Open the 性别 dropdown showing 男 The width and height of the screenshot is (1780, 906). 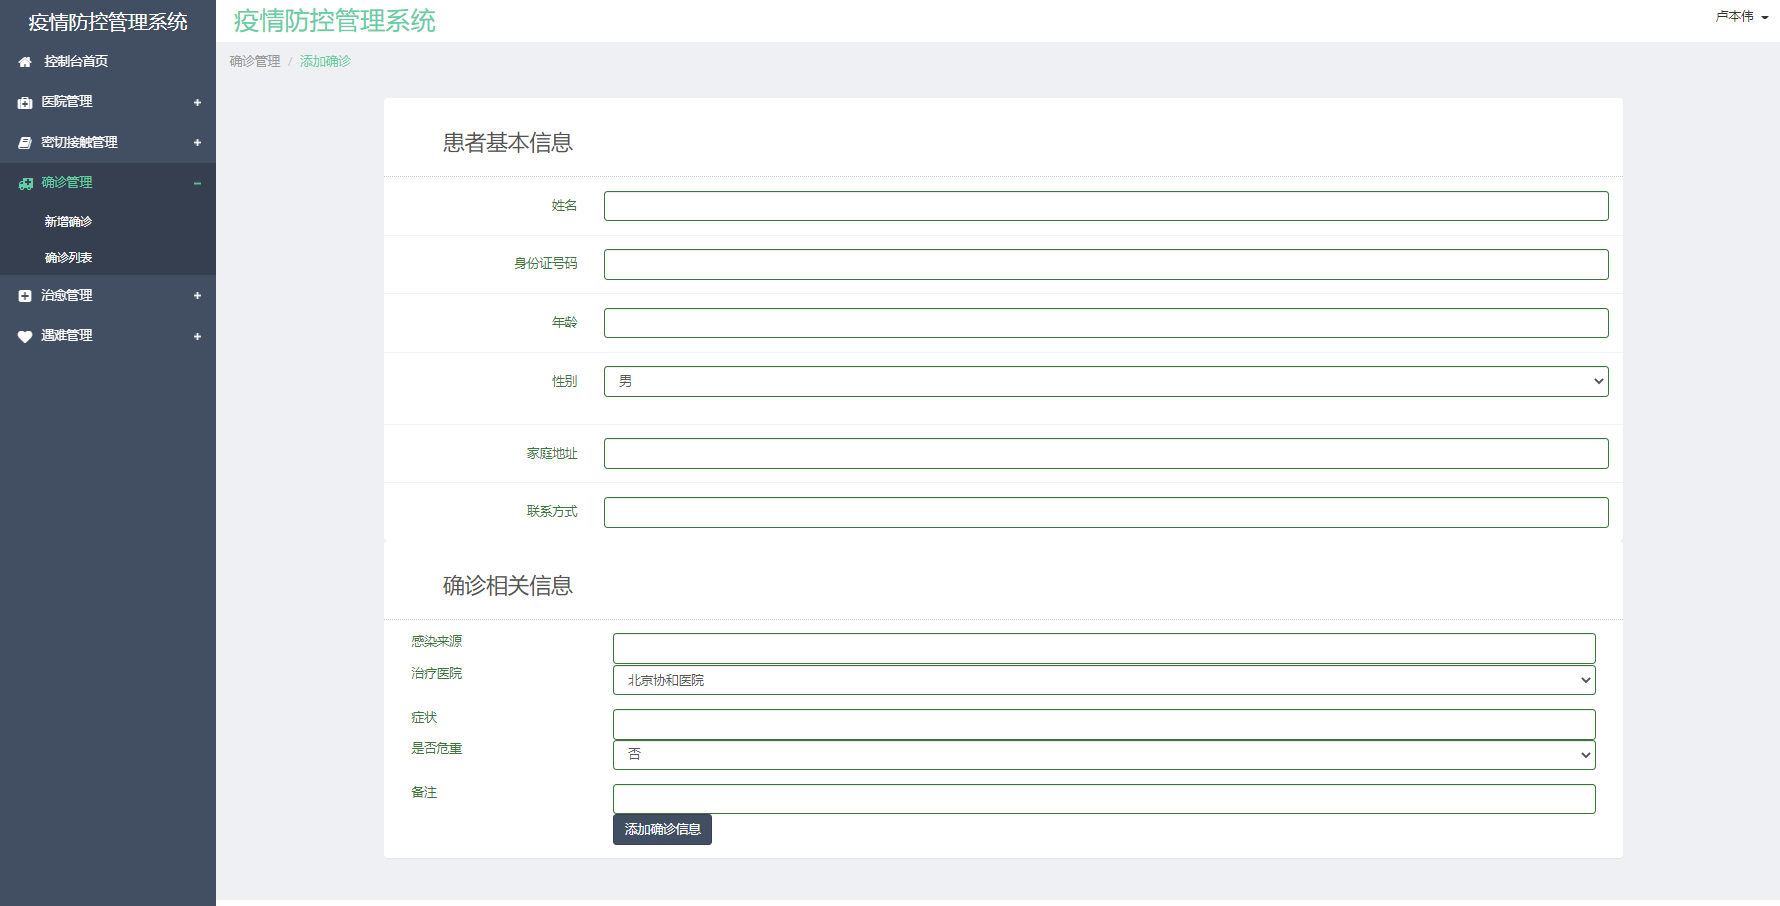1106,381
